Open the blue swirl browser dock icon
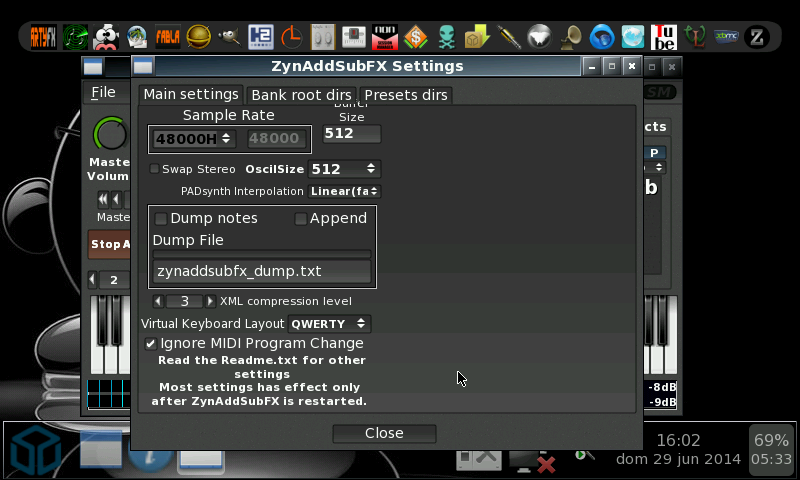The height and width of the screenshot is (480, 800). [x=602, y=37]
